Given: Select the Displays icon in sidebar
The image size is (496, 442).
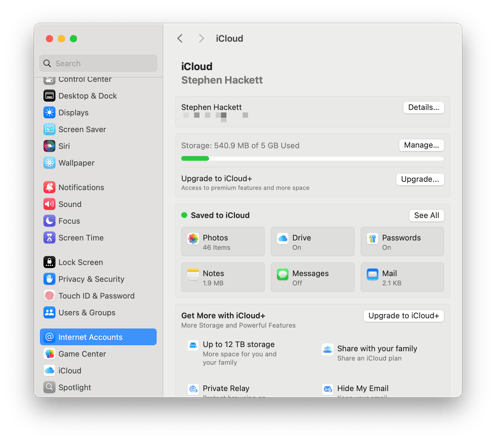Looking at the screenshot, I should pos(49,113).
